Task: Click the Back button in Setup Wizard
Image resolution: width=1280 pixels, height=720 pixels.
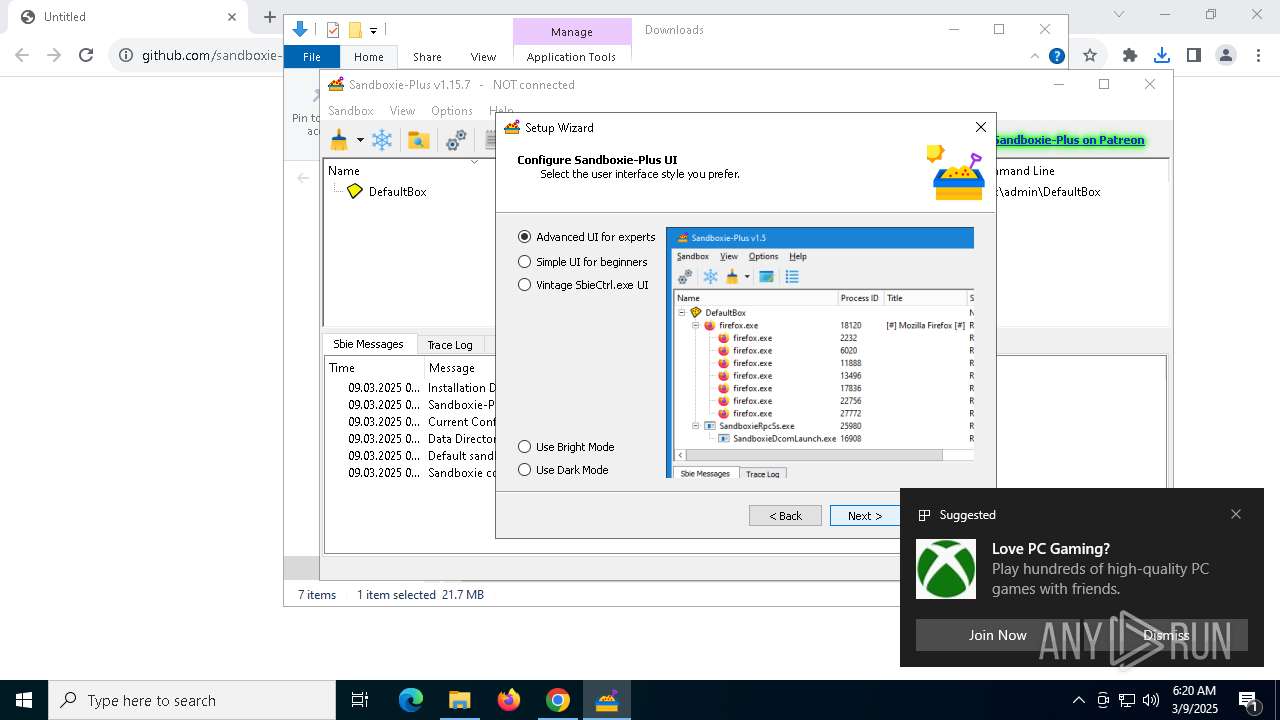Action: pyautogui.click(x=785, y=516)
